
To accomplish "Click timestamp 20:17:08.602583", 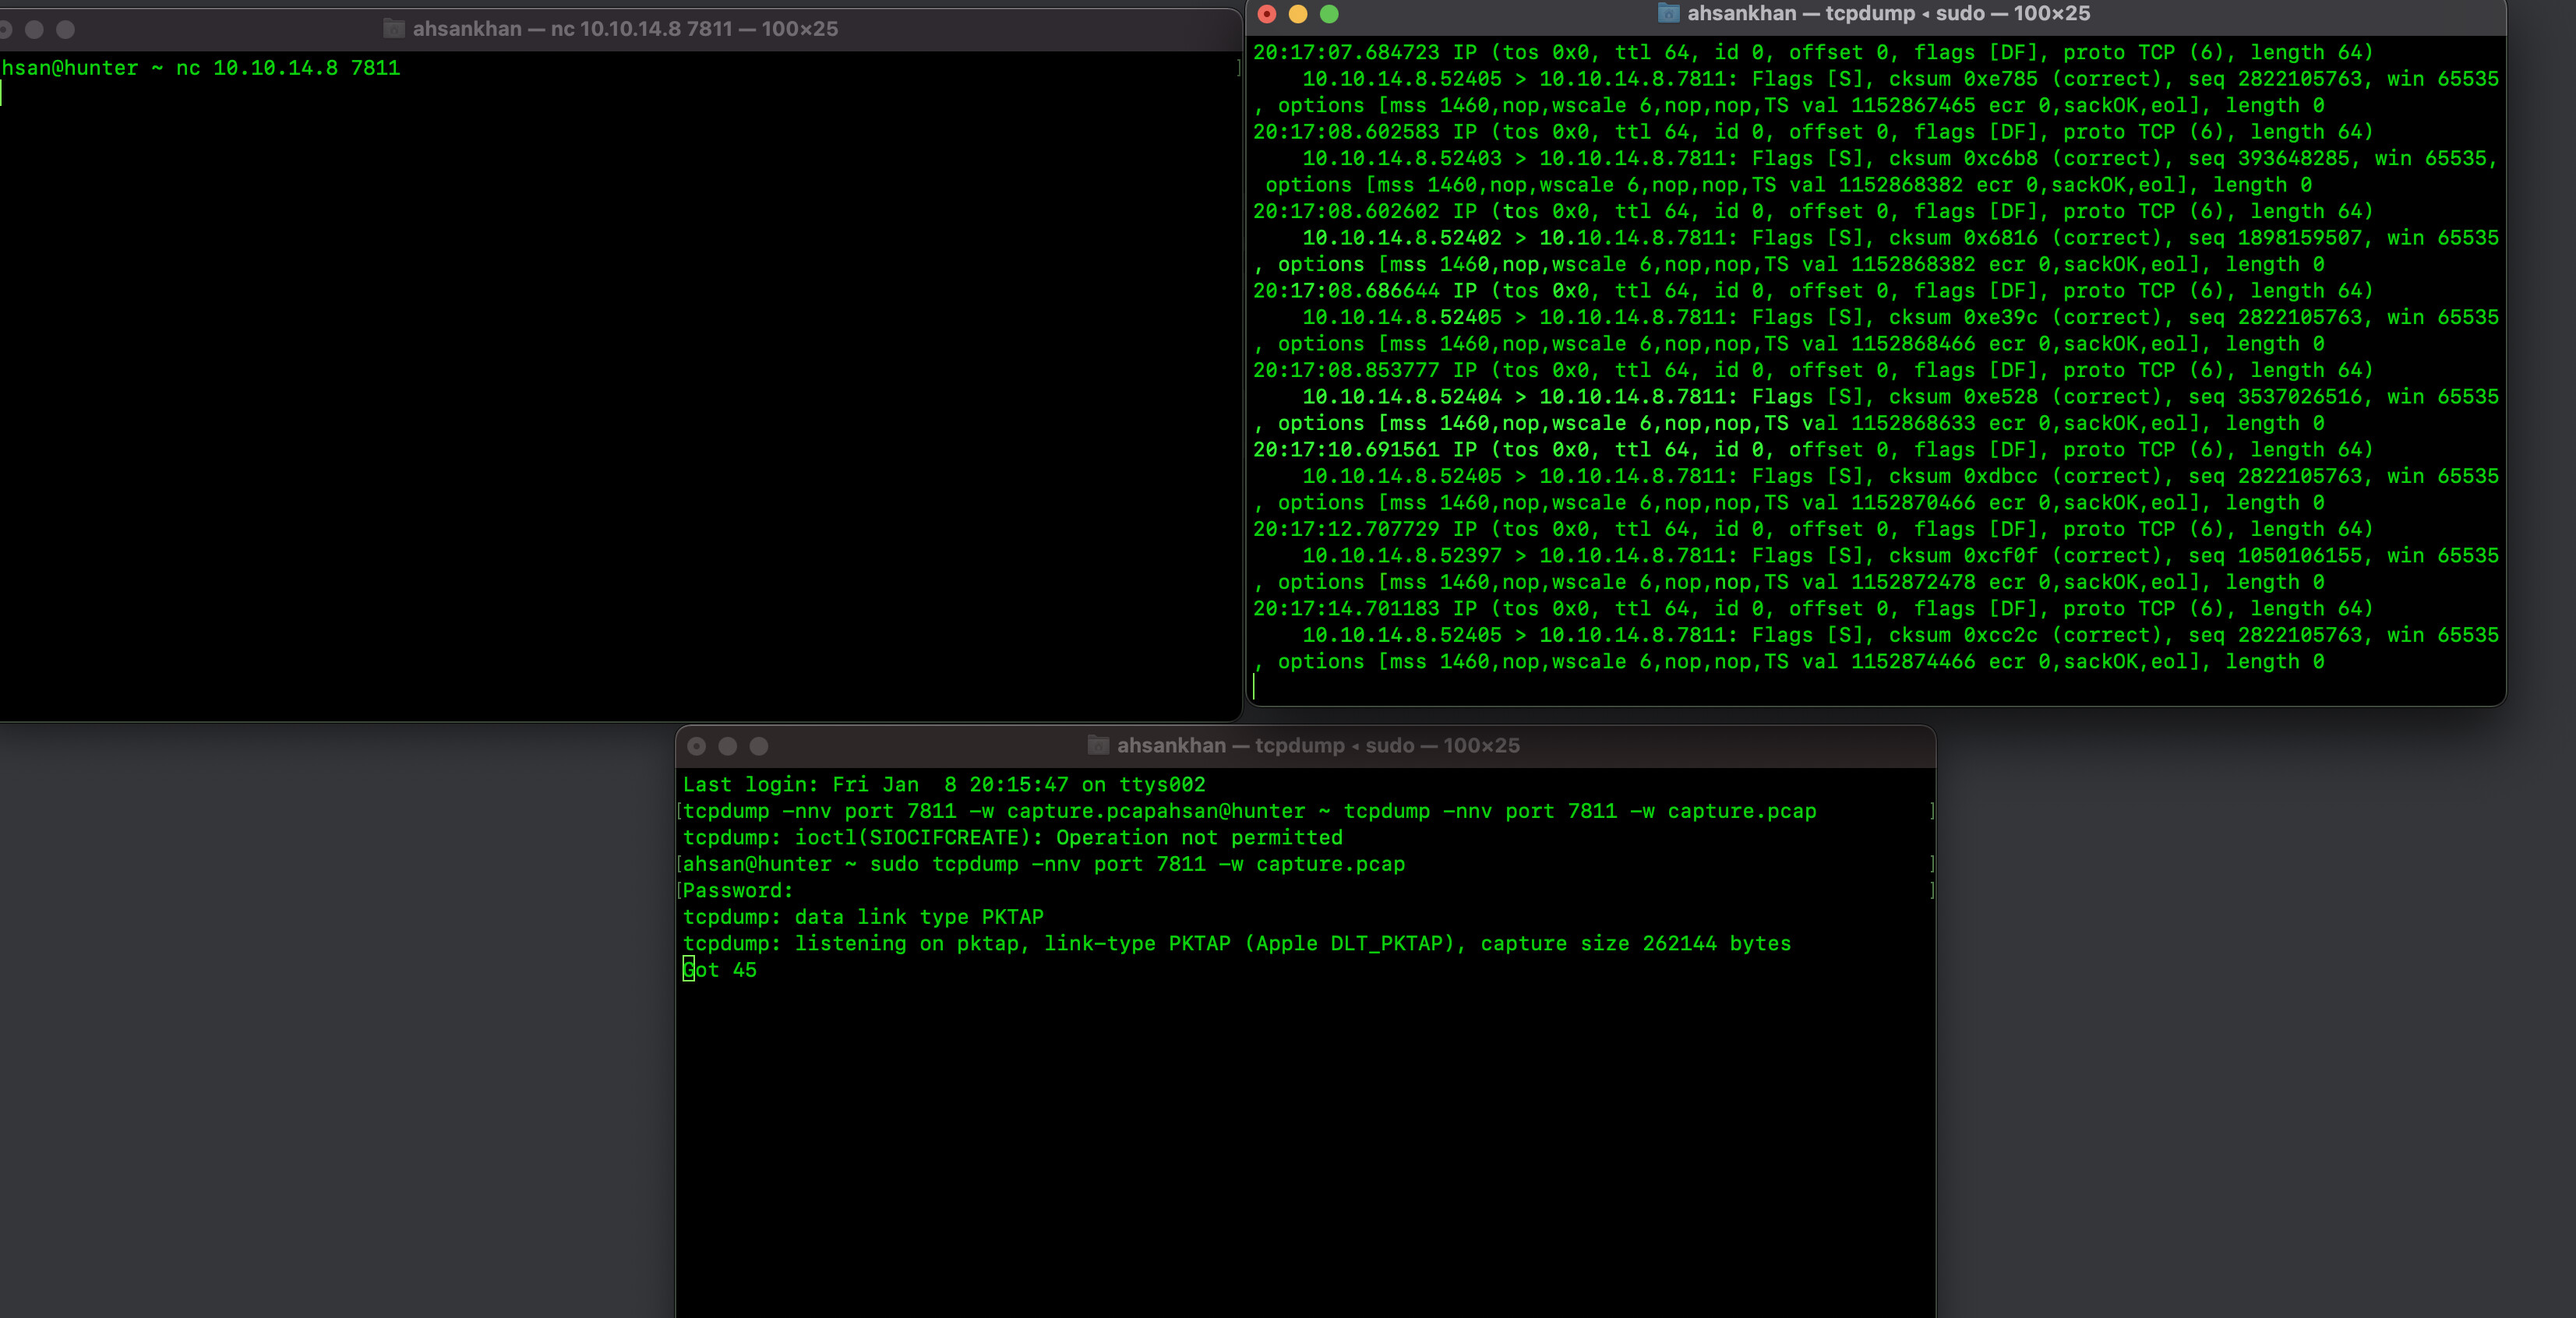I will click(1346, 132).
